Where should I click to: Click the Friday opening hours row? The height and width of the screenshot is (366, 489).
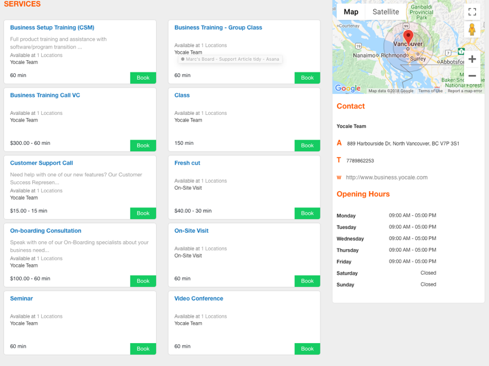[386, 261]
